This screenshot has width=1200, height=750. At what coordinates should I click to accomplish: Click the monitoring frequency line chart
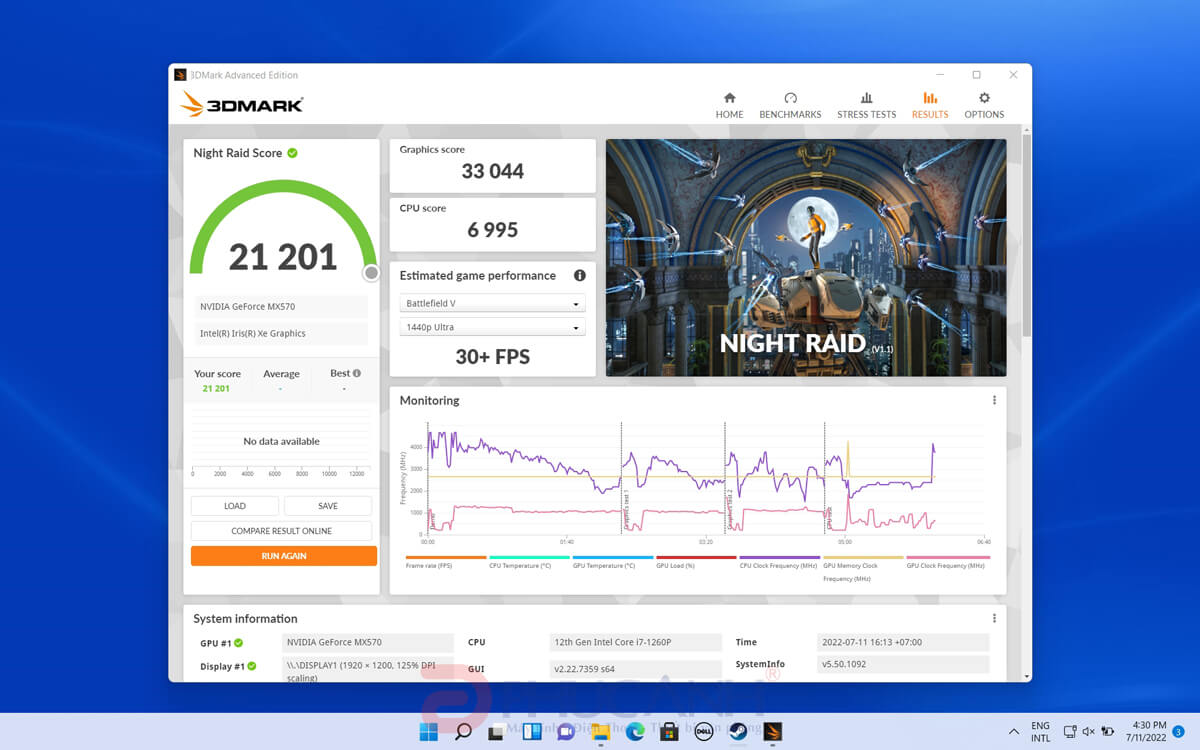point(705,478)
